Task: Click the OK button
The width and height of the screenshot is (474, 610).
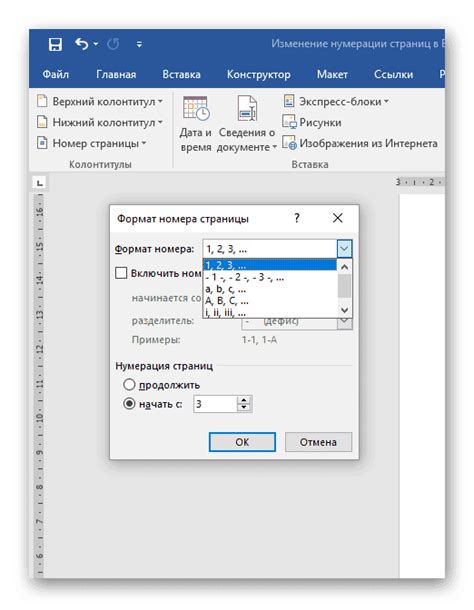Action: tap(242, 442)
